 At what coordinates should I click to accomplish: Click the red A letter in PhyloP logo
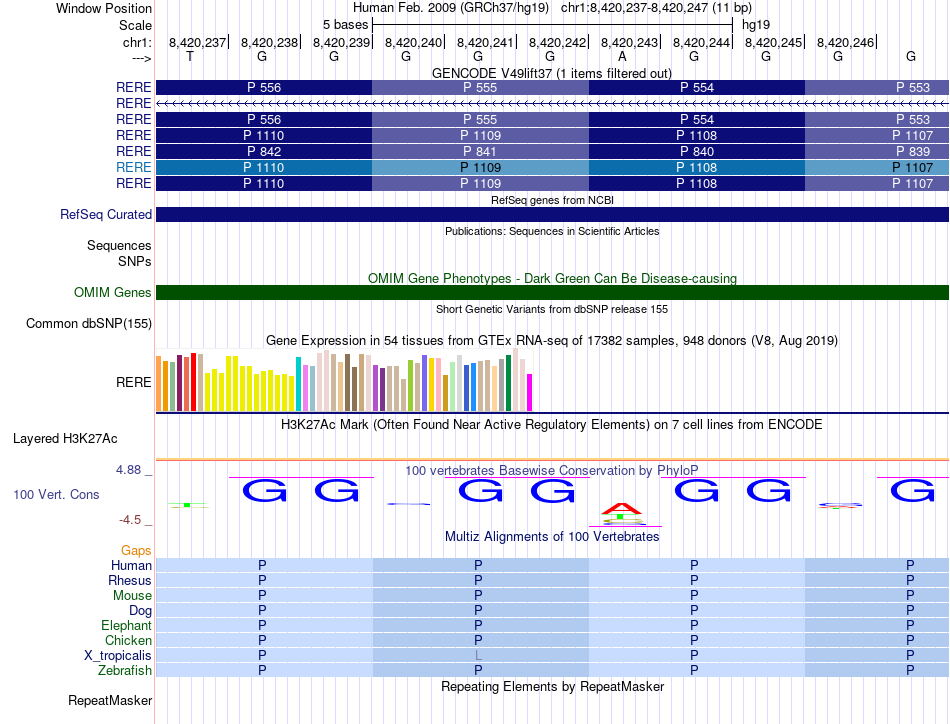click(x=622, y=508)
